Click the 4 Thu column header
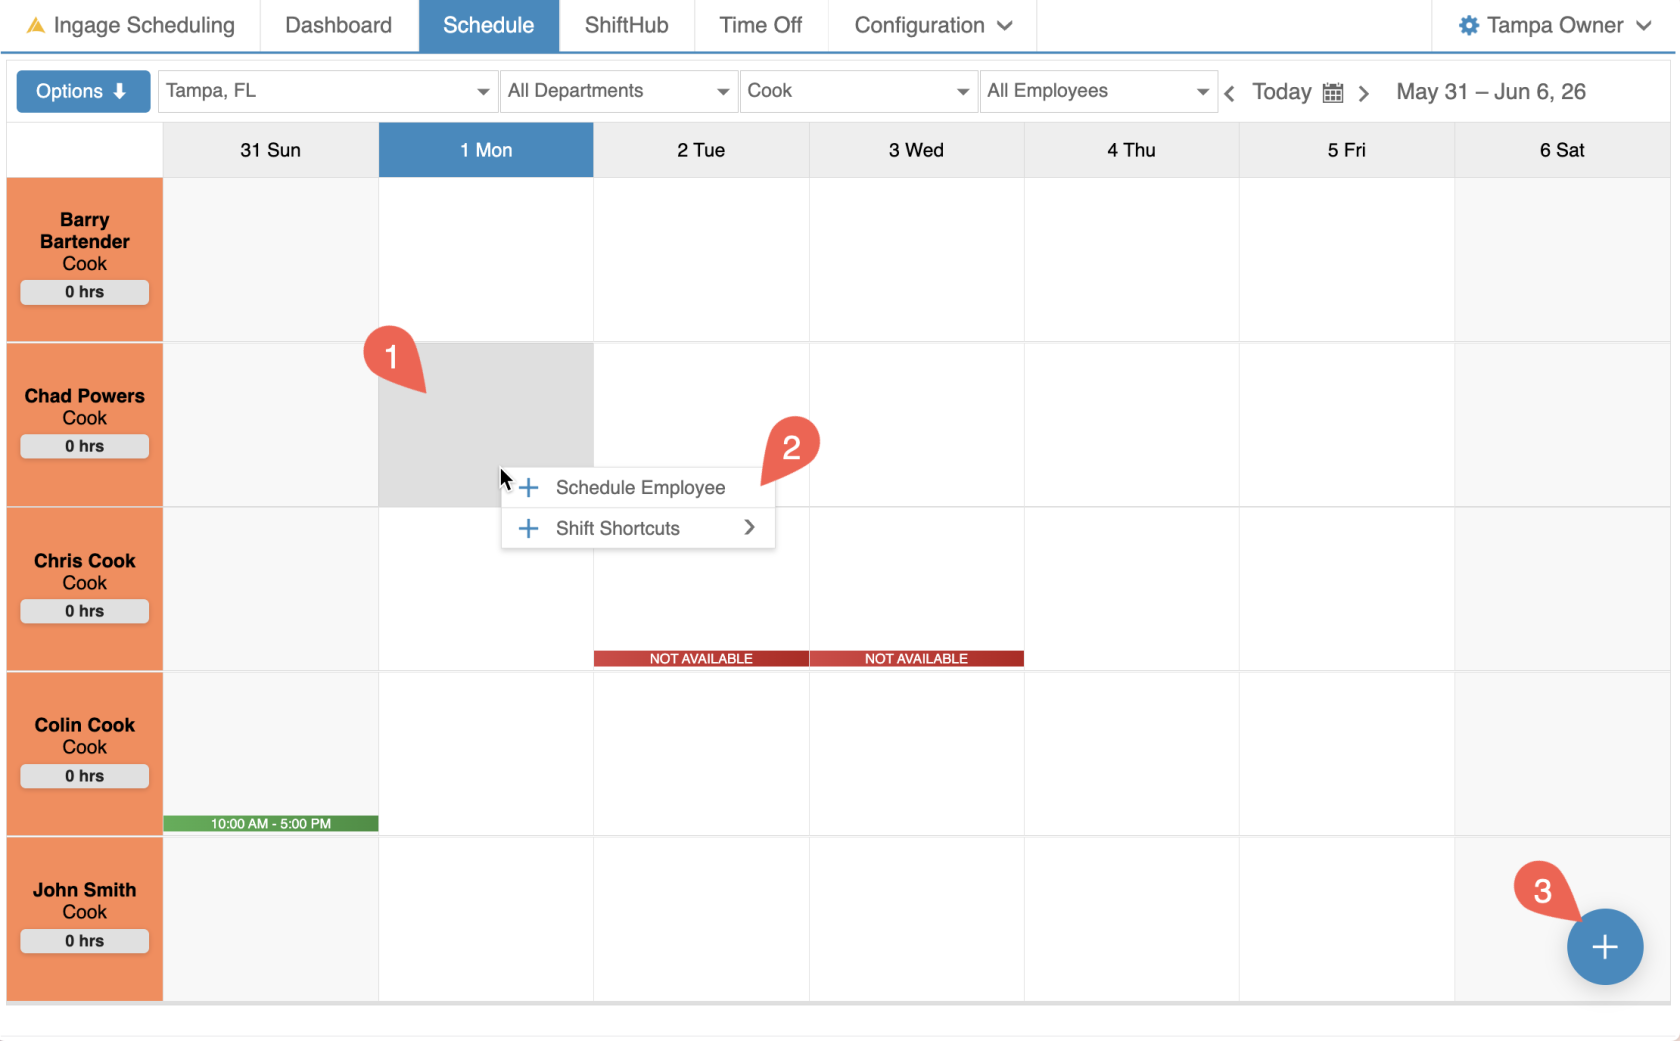This screenshot has height=1041, width=1680. point(1131,150)
